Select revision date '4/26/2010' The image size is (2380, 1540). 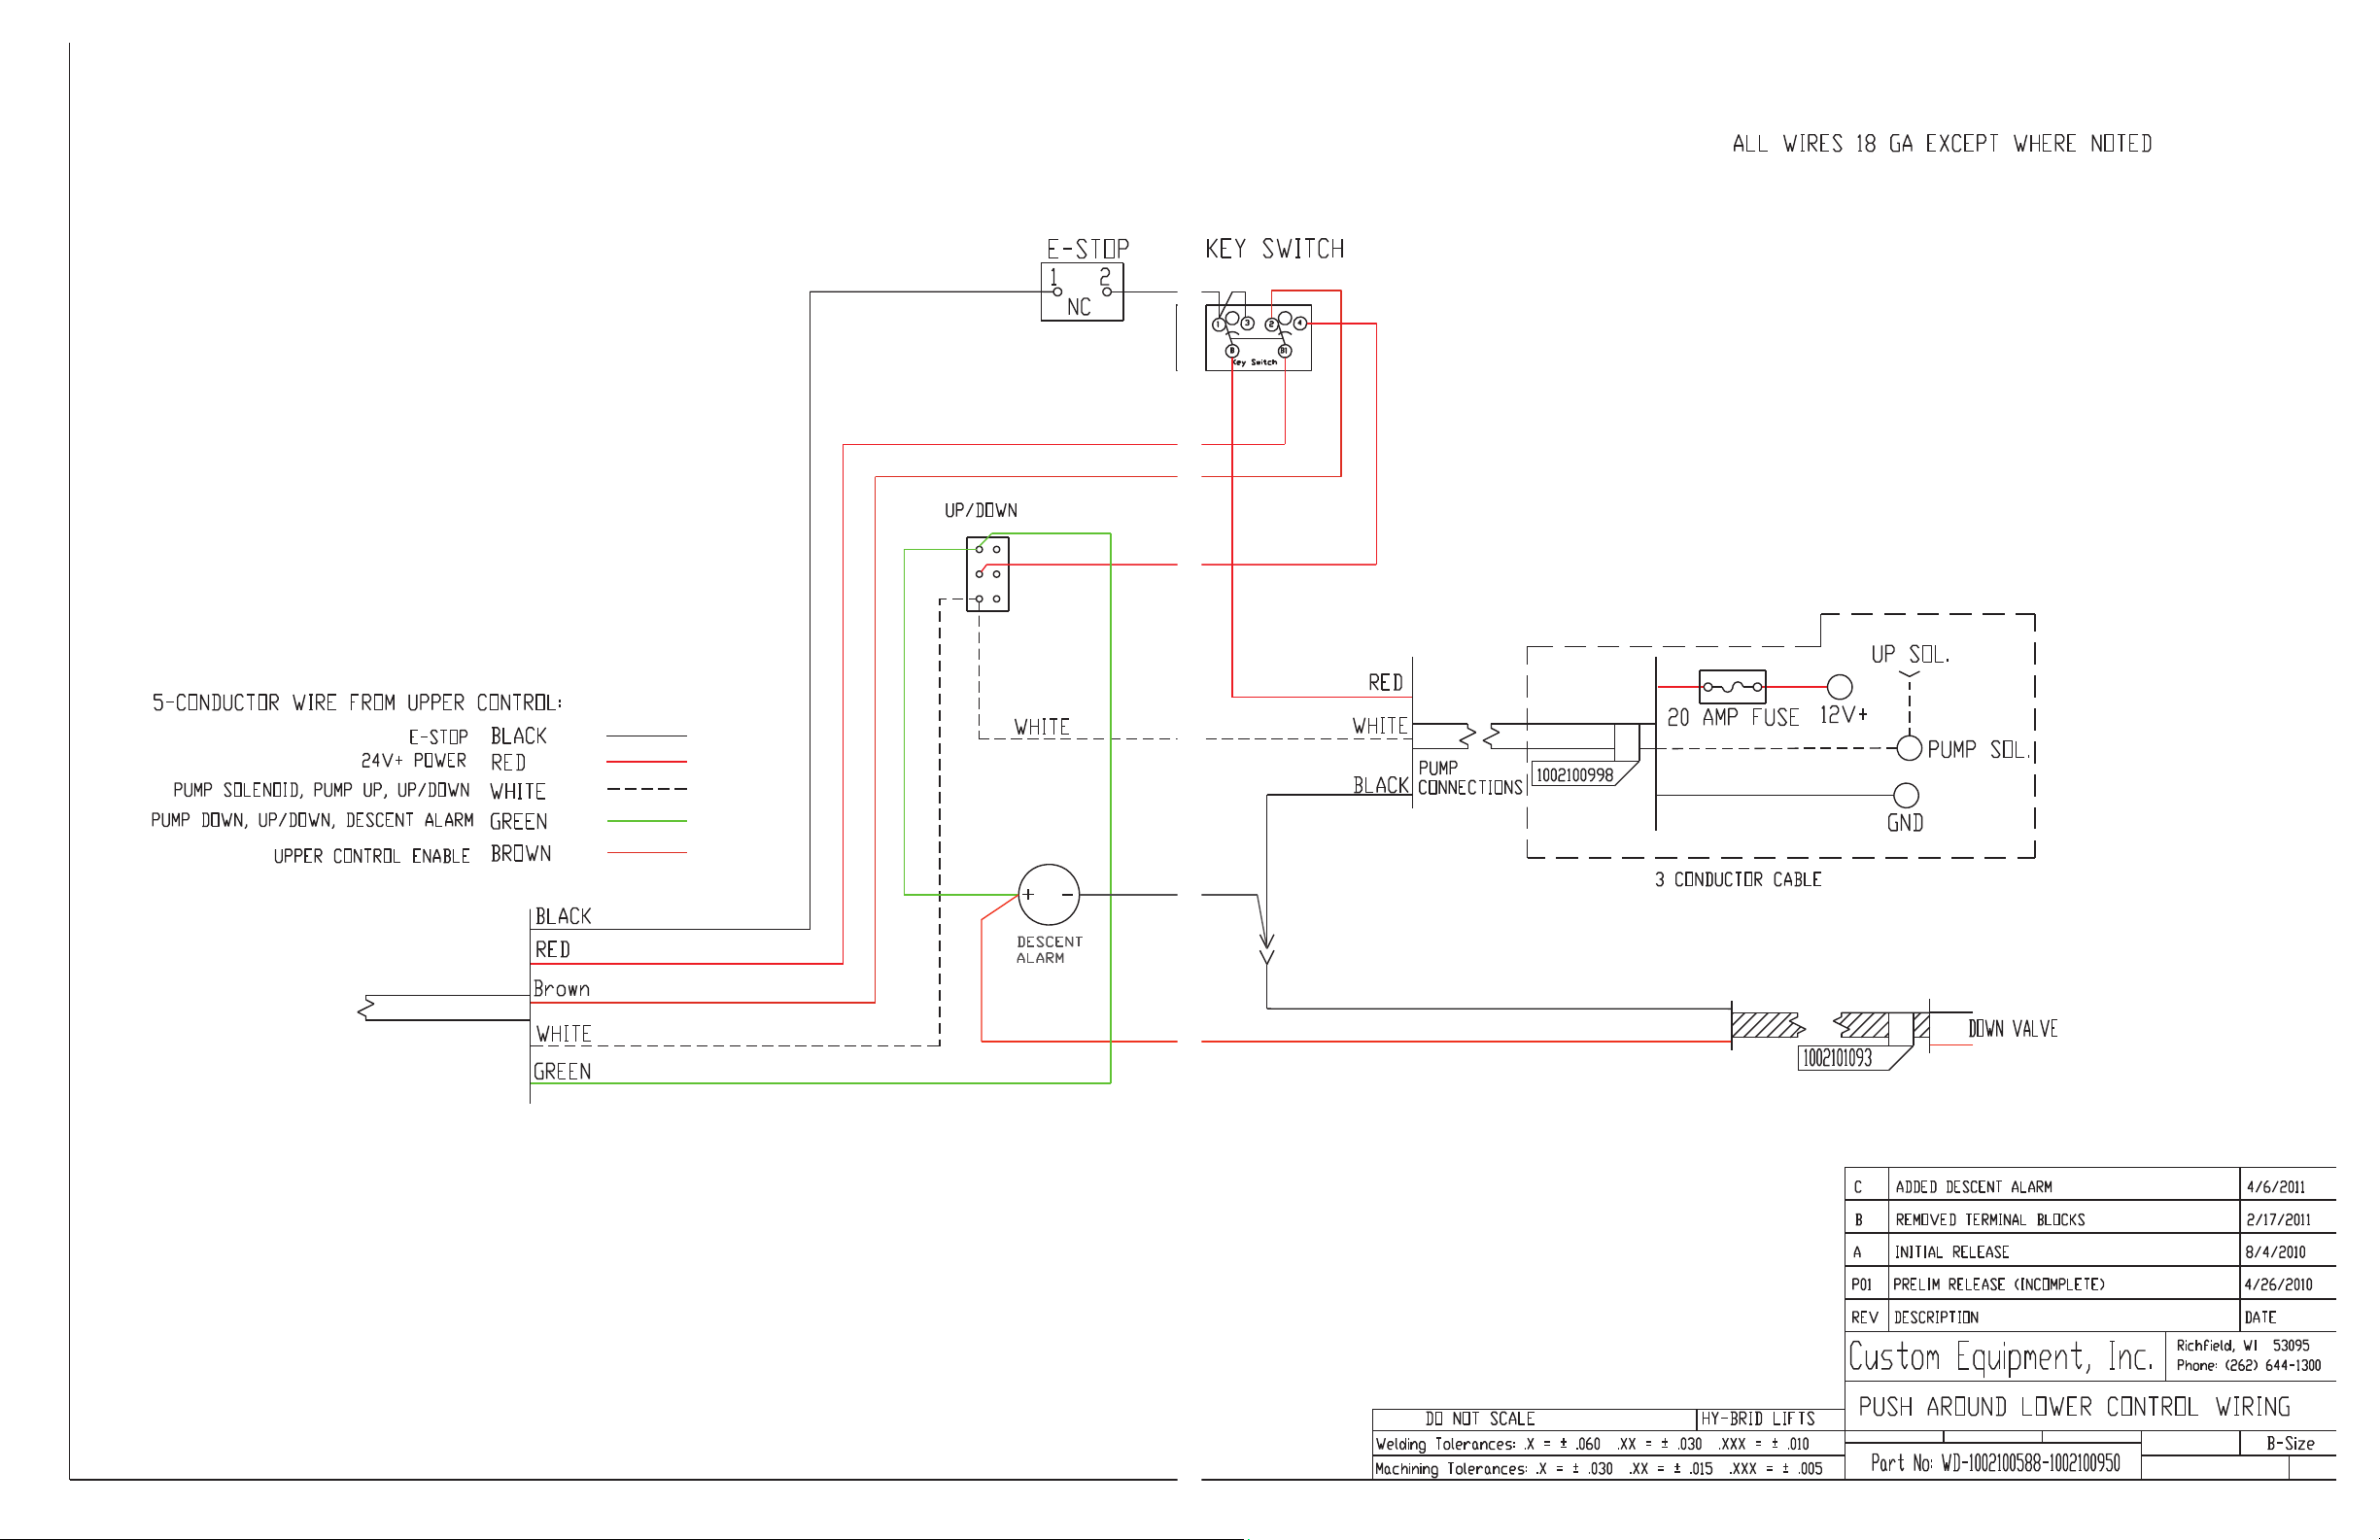(x=2278, y=1284)
